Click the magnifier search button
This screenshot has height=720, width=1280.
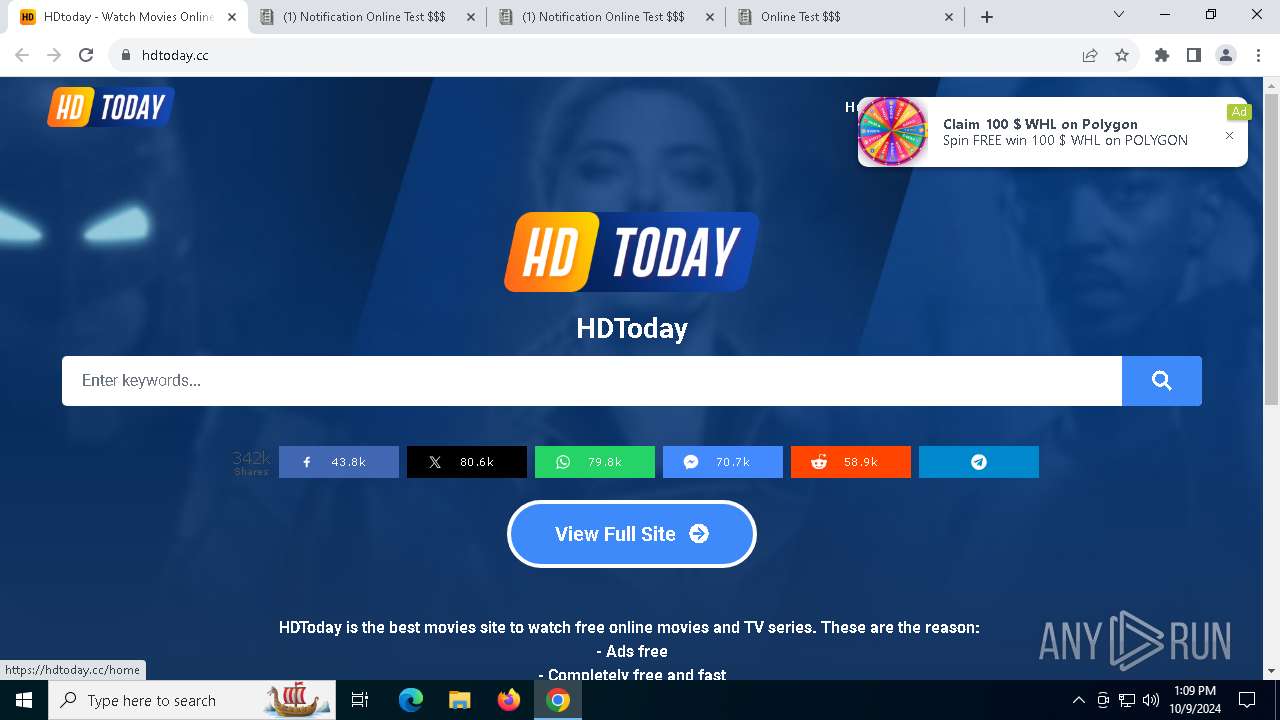pyautogui.click(x=1161, y=381)
